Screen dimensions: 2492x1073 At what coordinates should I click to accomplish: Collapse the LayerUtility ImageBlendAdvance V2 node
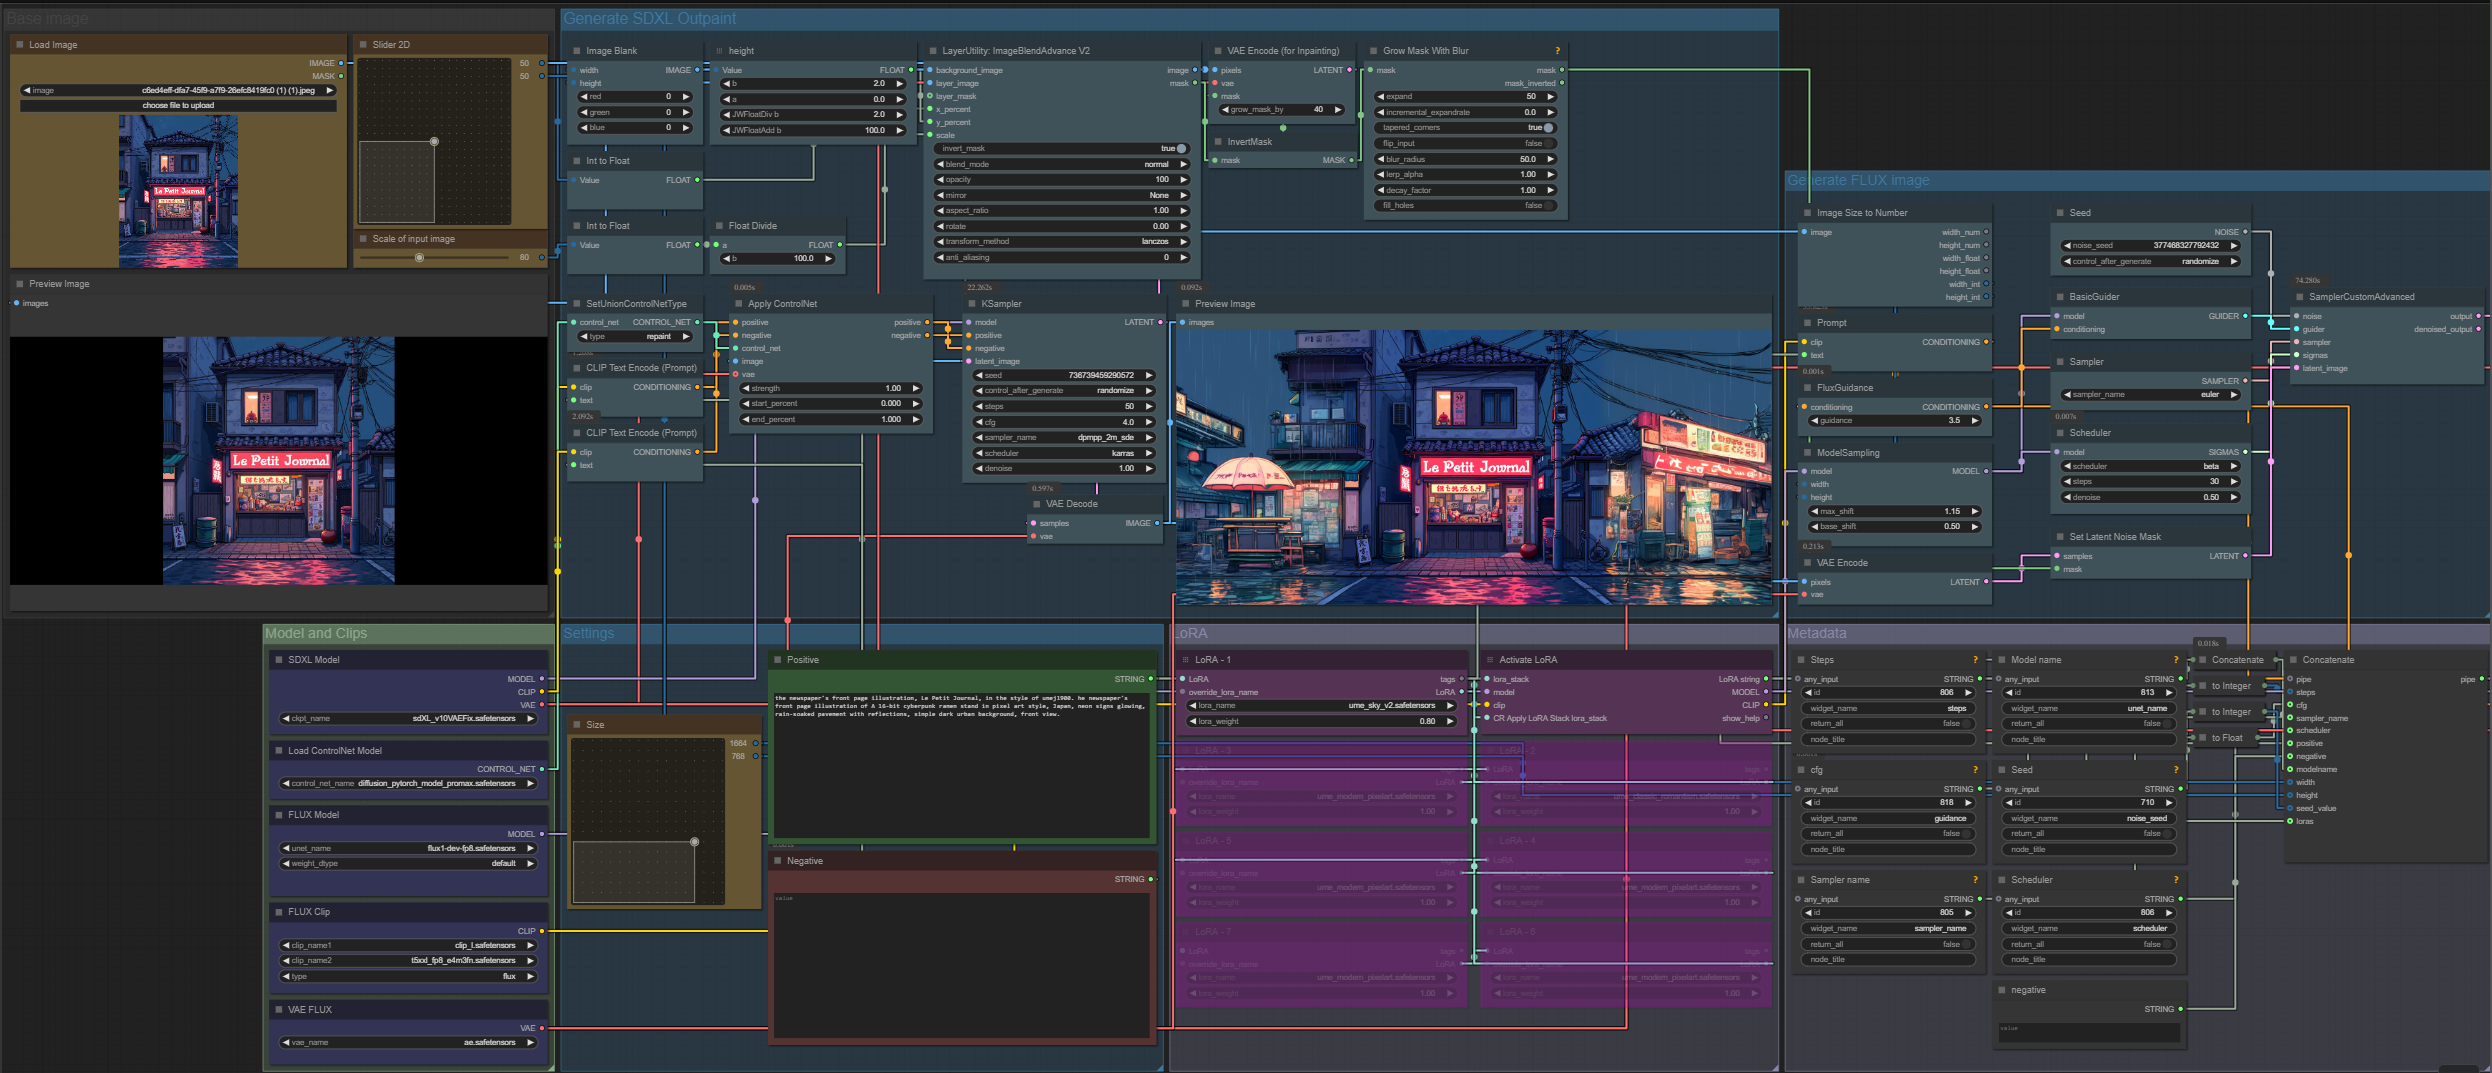[932, 51]
